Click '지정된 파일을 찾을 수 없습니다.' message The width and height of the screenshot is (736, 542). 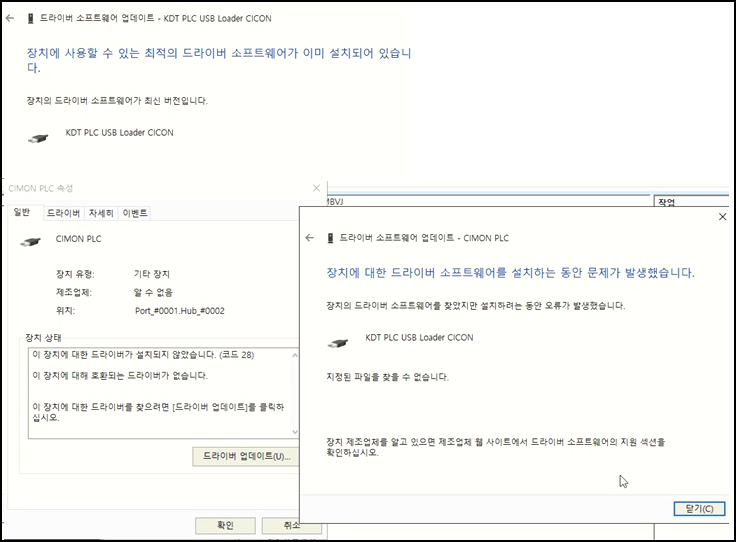point(387,377)
